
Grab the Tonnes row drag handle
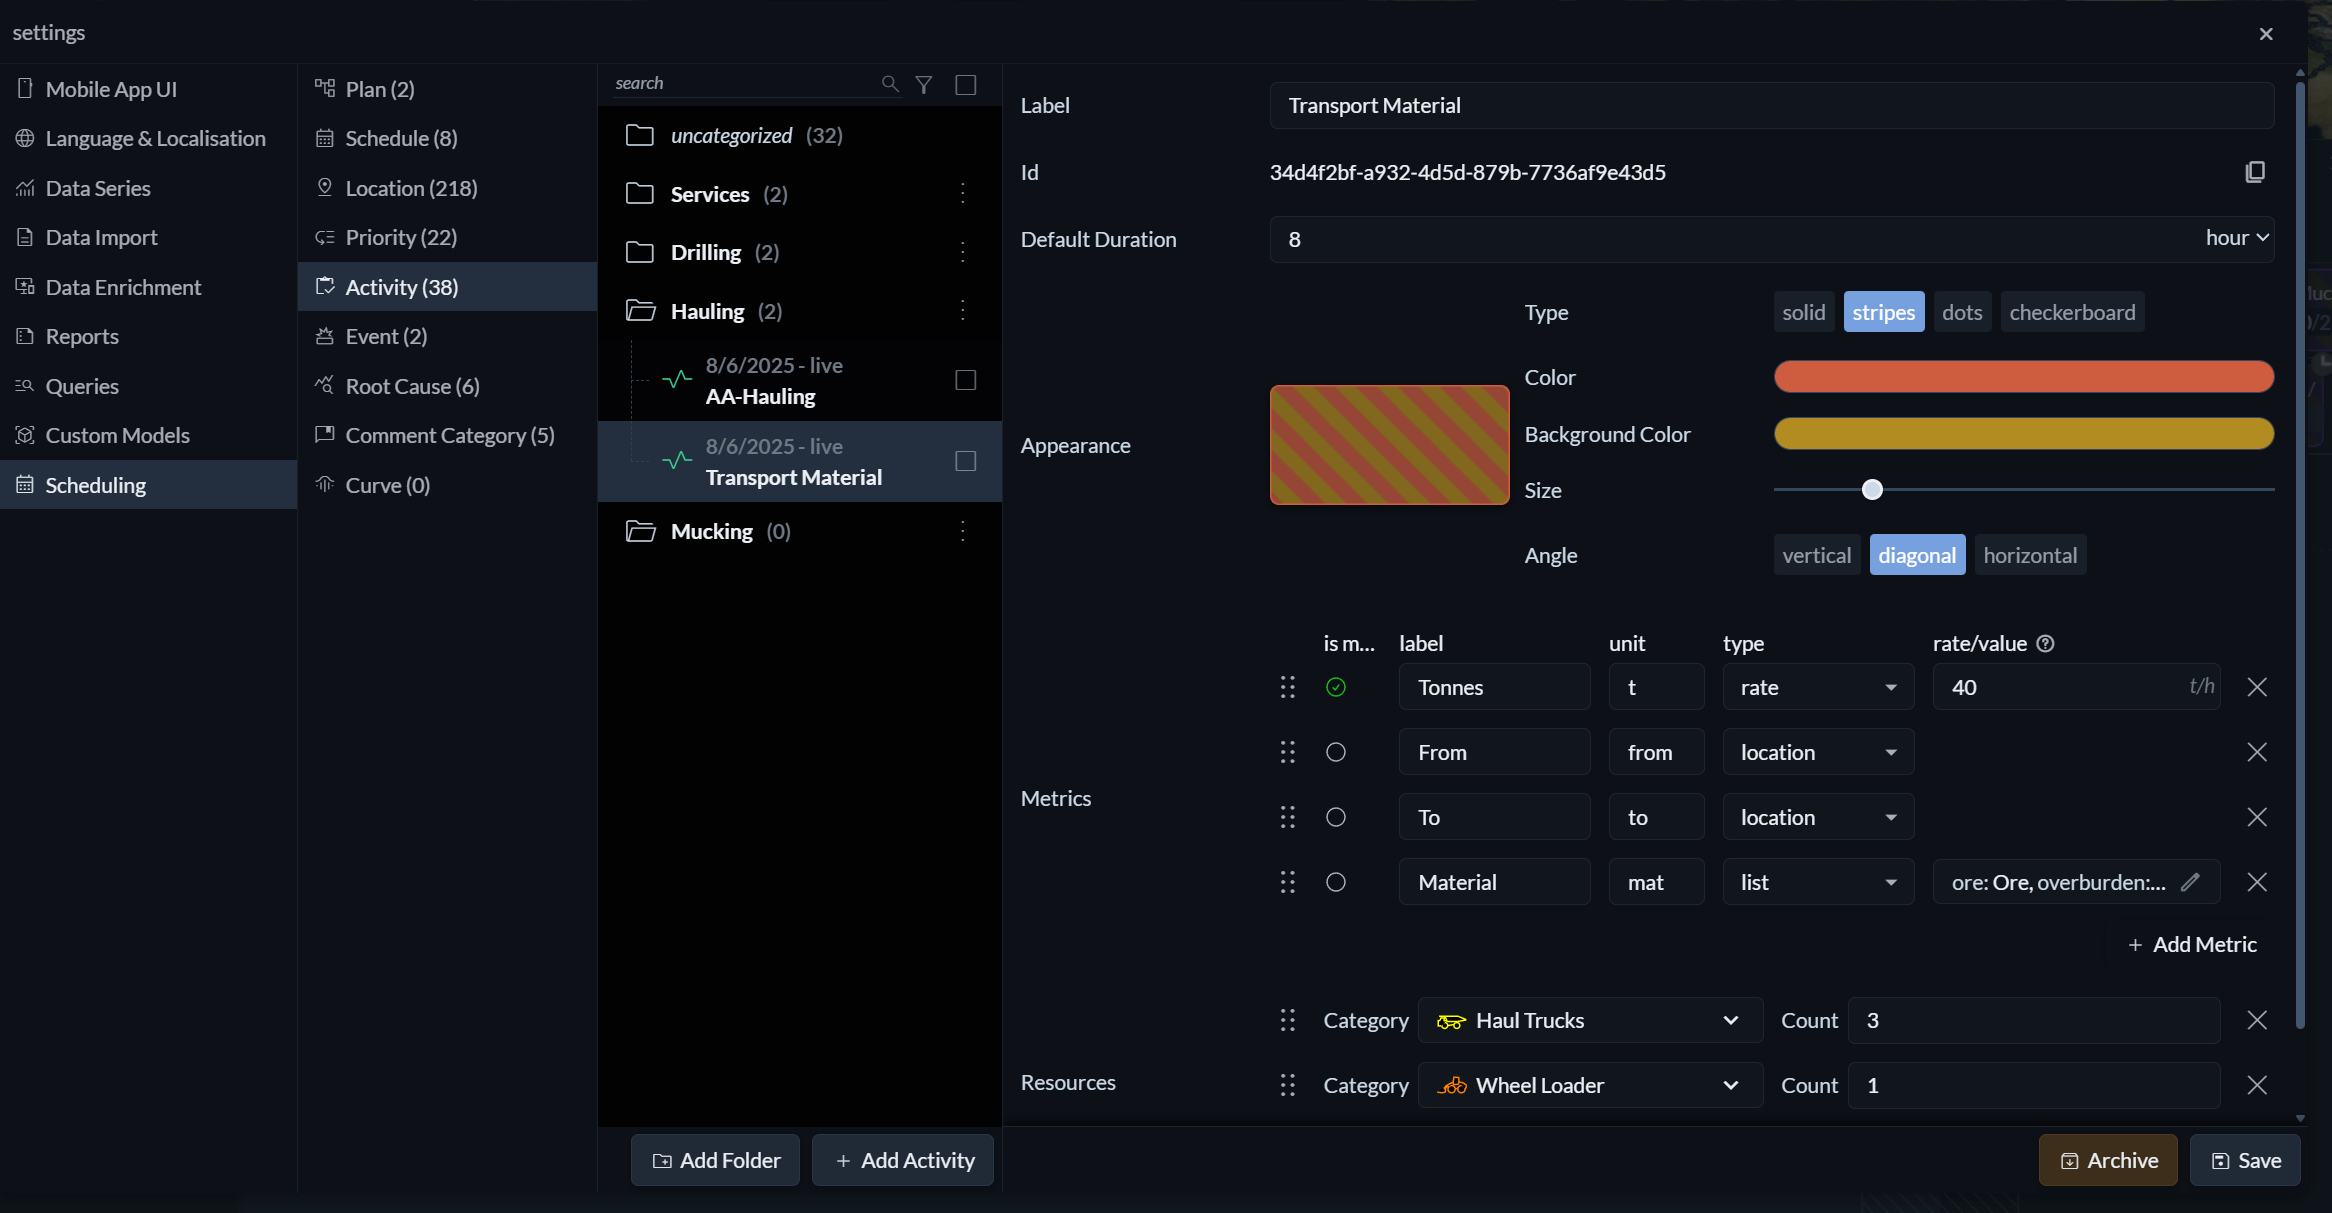click(x=1288, y=687)
